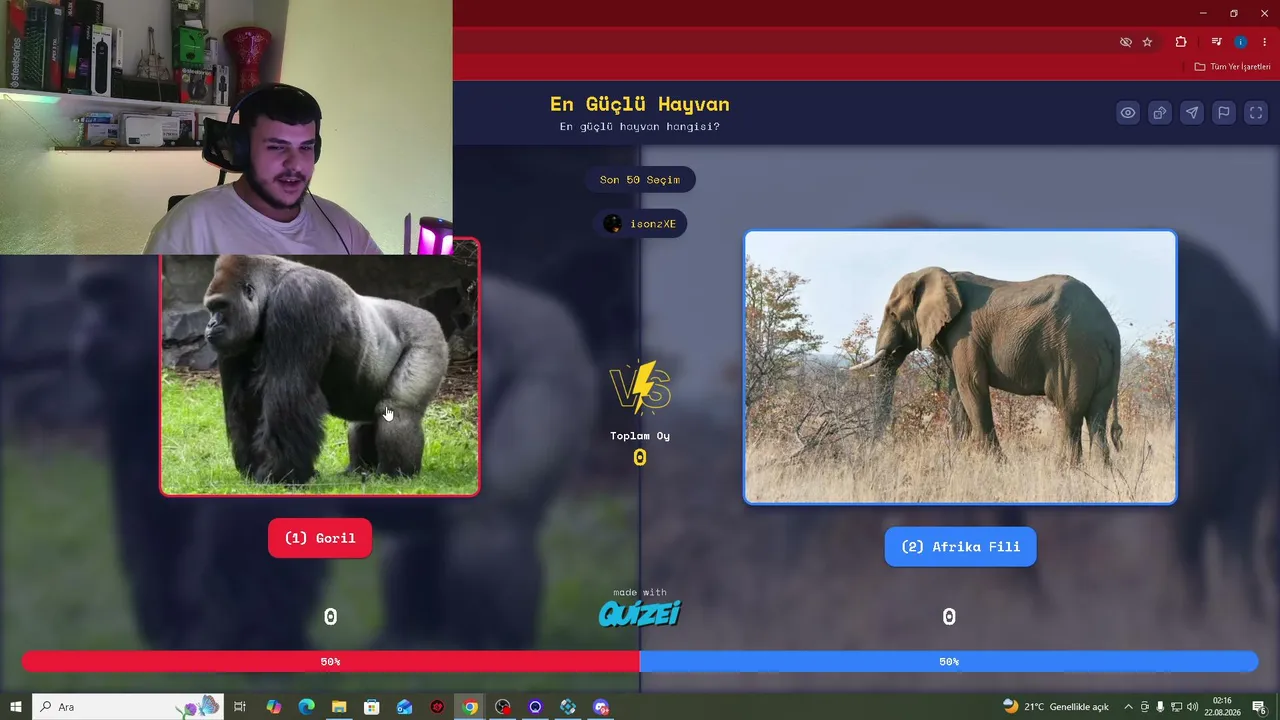Open the teal diamond app on taskbar
Viewport: 1280px width, 720px height.
coord(568,707)
